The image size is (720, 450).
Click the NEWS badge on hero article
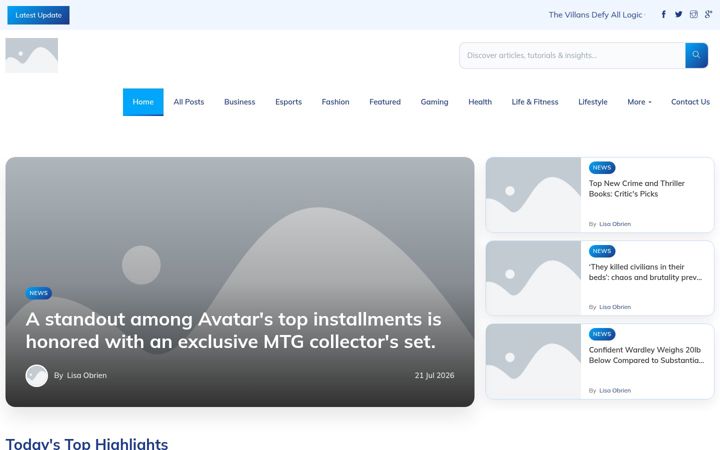[39, 293]
